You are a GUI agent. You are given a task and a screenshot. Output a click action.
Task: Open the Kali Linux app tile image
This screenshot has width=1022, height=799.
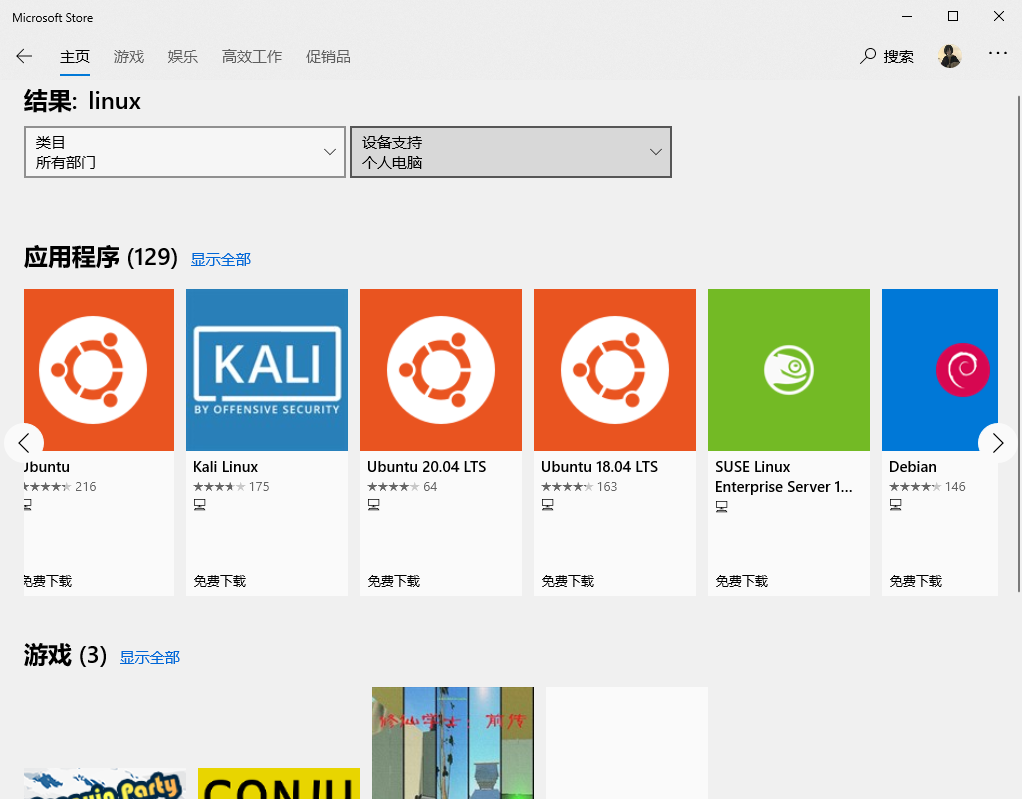267,370
